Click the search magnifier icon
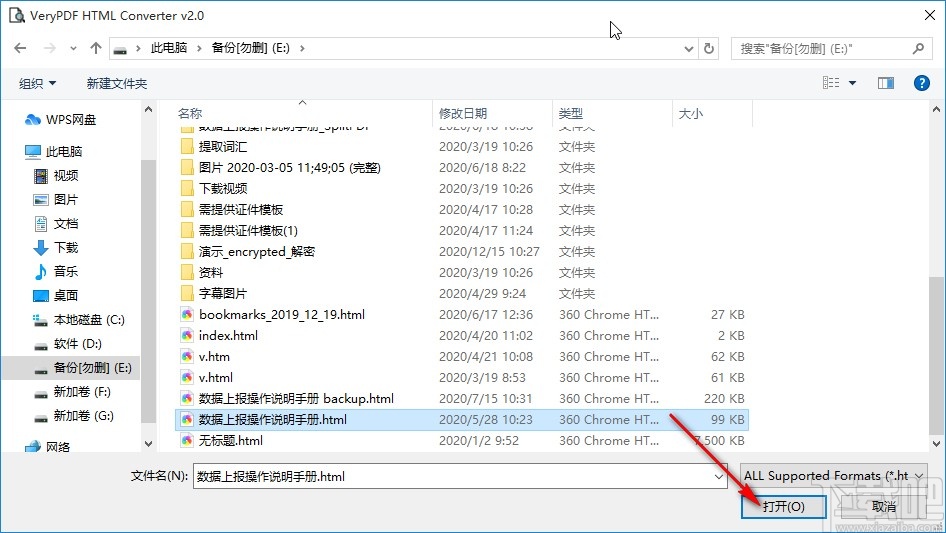This screenshot has height=533, width=946. pyautogui.click(x=918, y=48)
